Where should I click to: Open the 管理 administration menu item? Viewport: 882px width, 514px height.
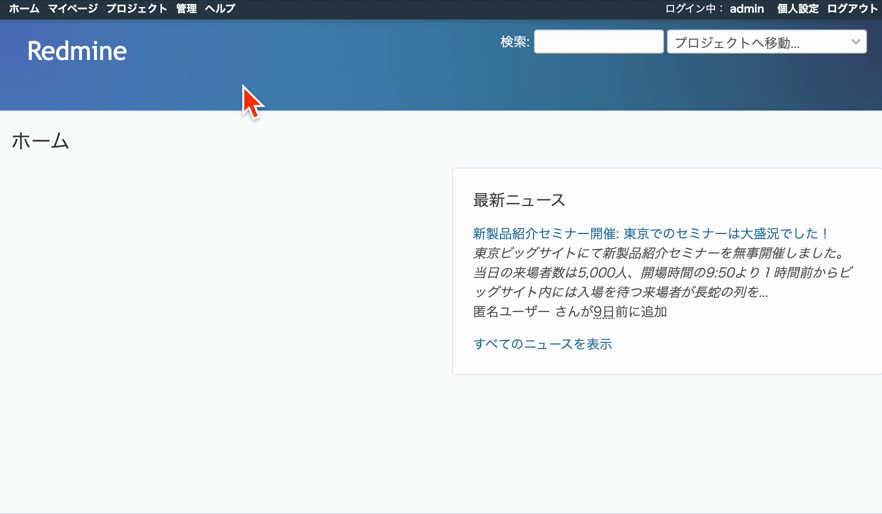[186, 9]
